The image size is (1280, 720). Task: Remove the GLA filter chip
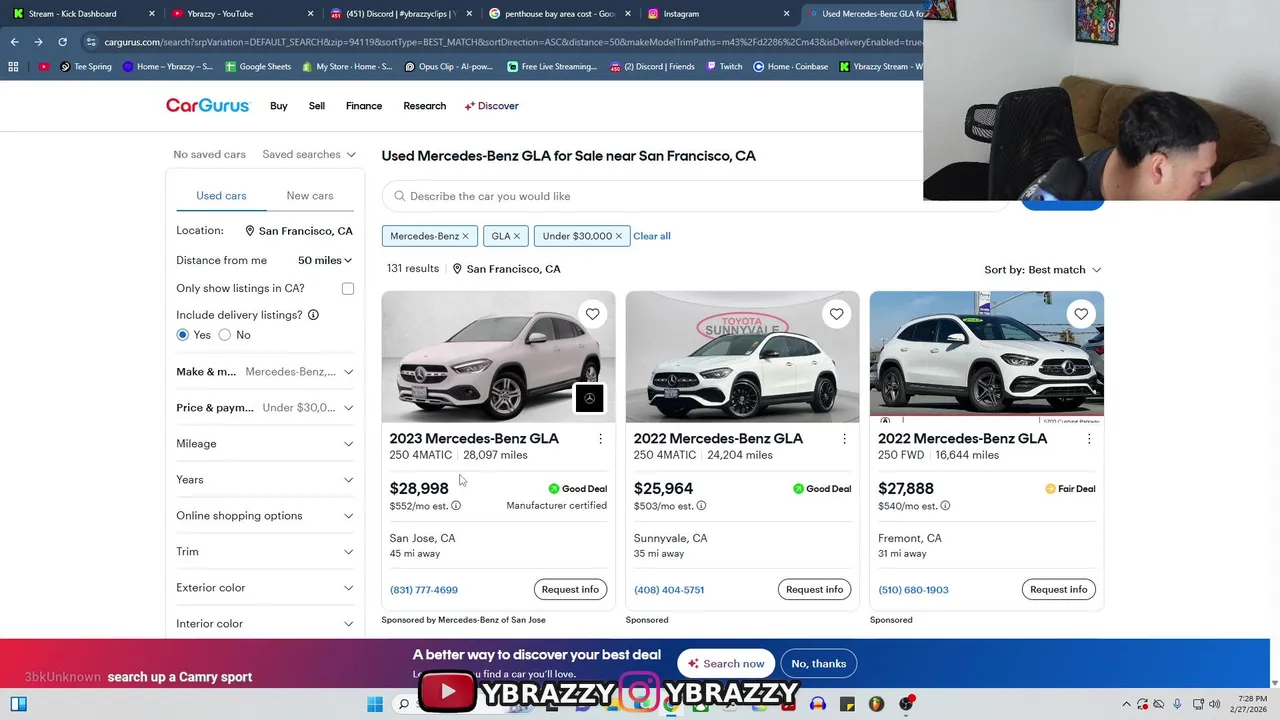coord(516,236)
